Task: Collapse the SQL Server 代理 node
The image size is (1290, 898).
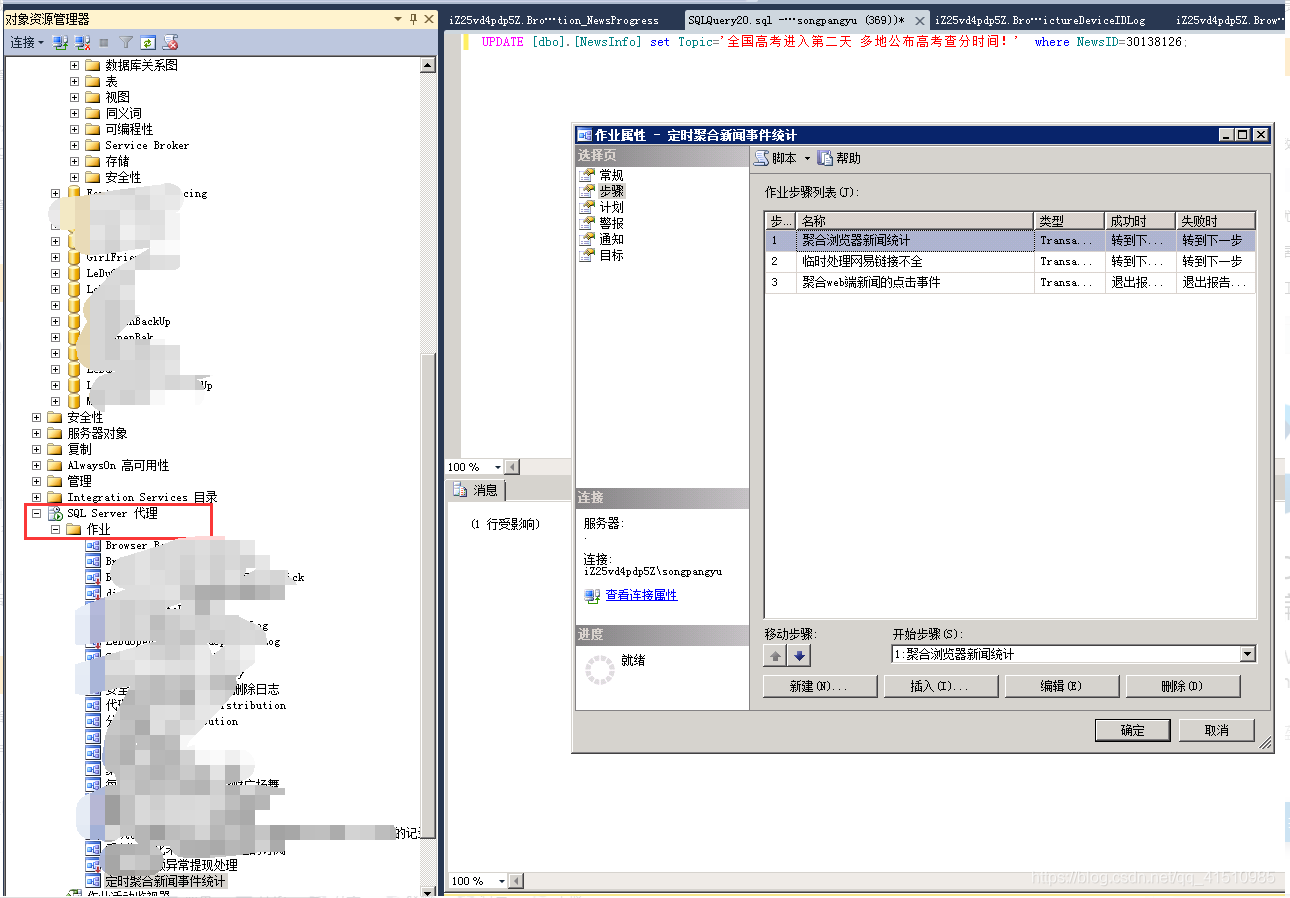Action: tap(36, 513)
